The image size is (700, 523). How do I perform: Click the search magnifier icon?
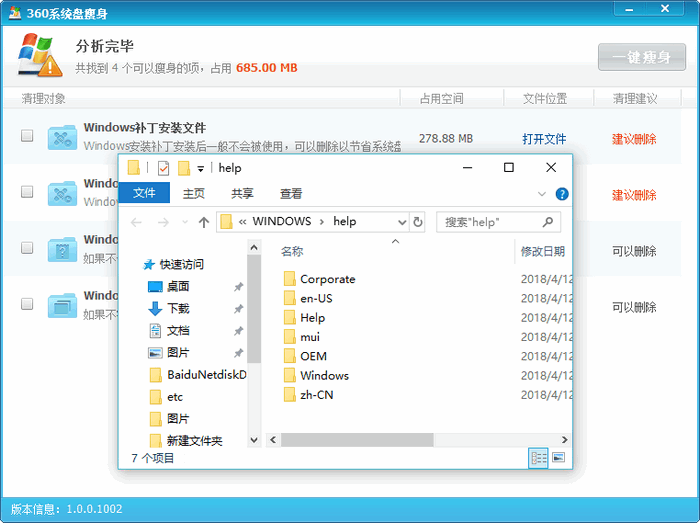[x=548, y=222]
